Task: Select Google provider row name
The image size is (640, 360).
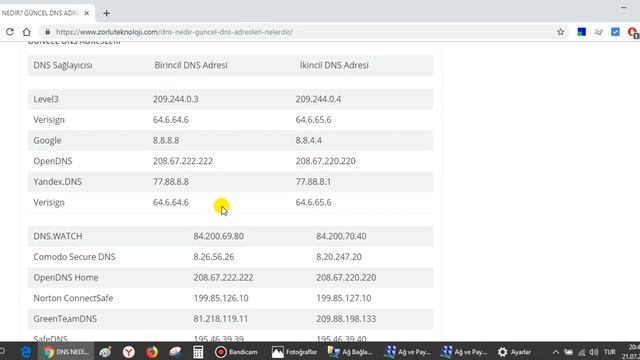Action: coord(47,140)
